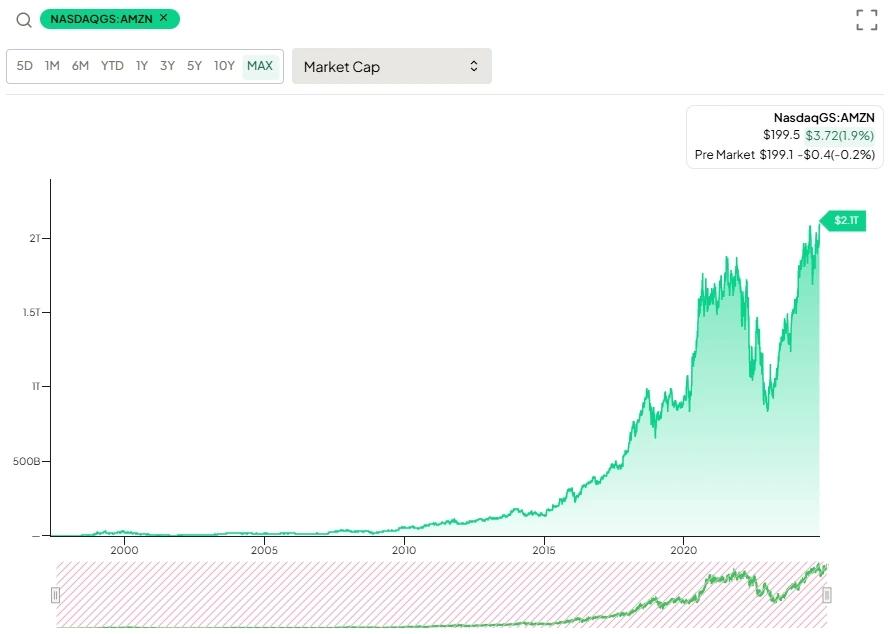Click the 2005 x-axis label

point(264,550)
